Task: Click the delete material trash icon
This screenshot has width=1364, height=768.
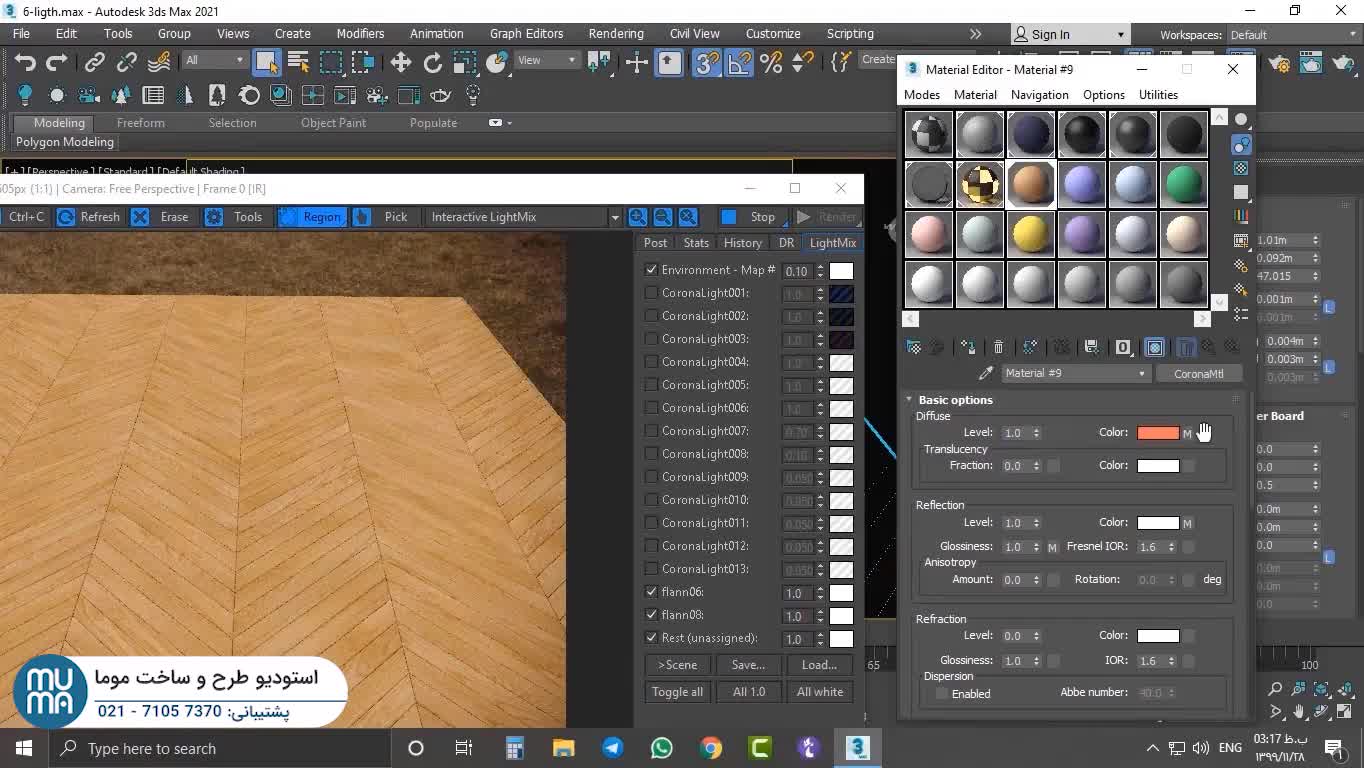Action: coord(998,347)
